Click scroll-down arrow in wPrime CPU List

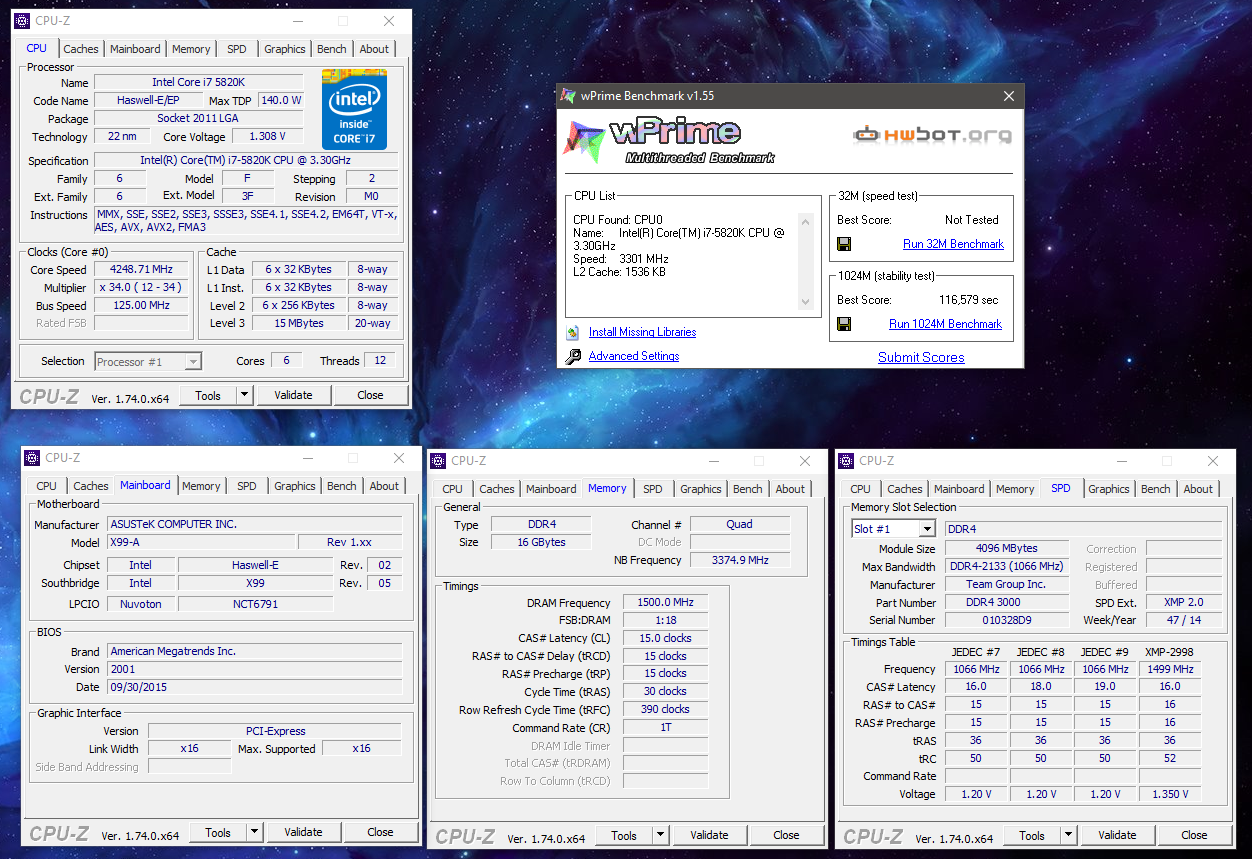point(805,302)
